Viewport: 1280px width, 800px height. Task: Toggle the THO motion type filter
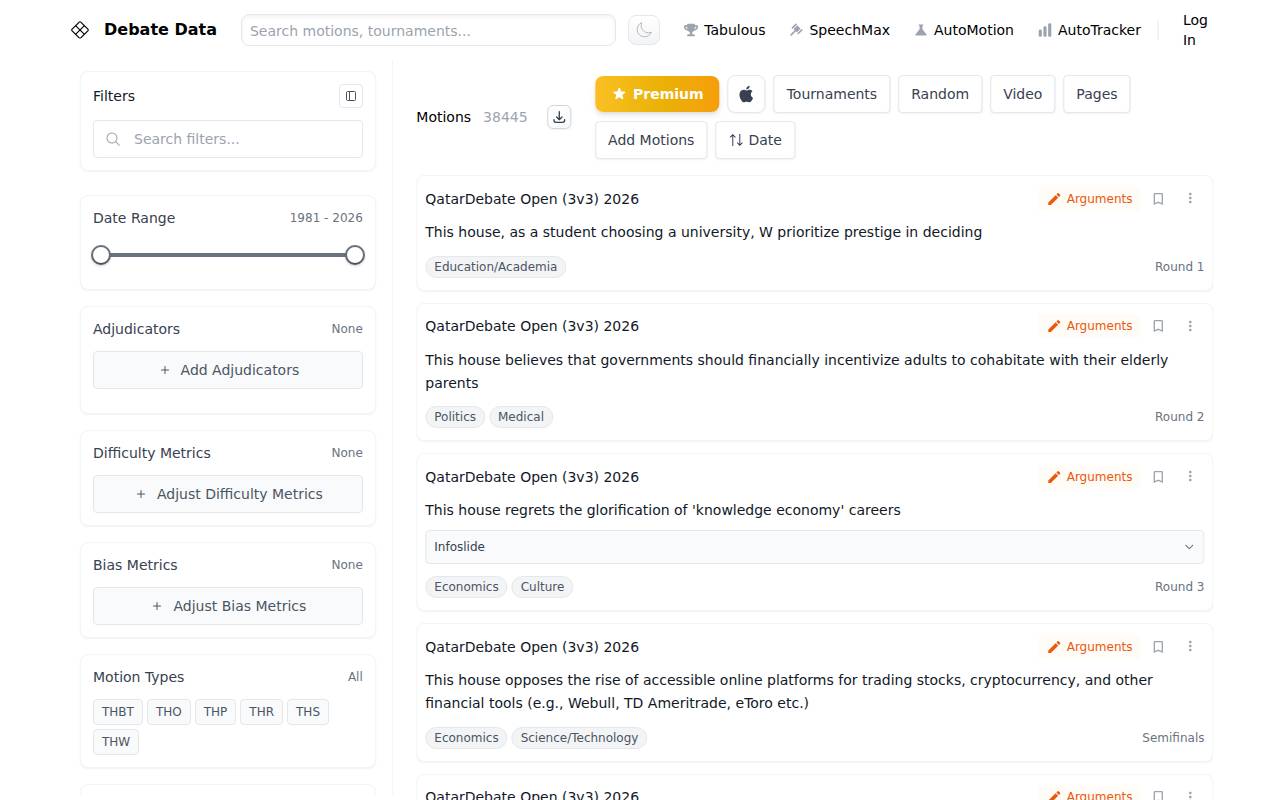click(x=169, y=712)
